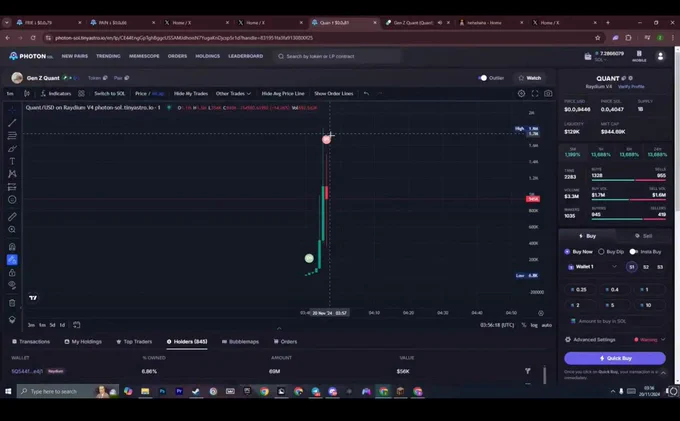The width and height of the screenshot is (680, 421).
Task: Select the emoji icons tool
Action: pos(12,199)
